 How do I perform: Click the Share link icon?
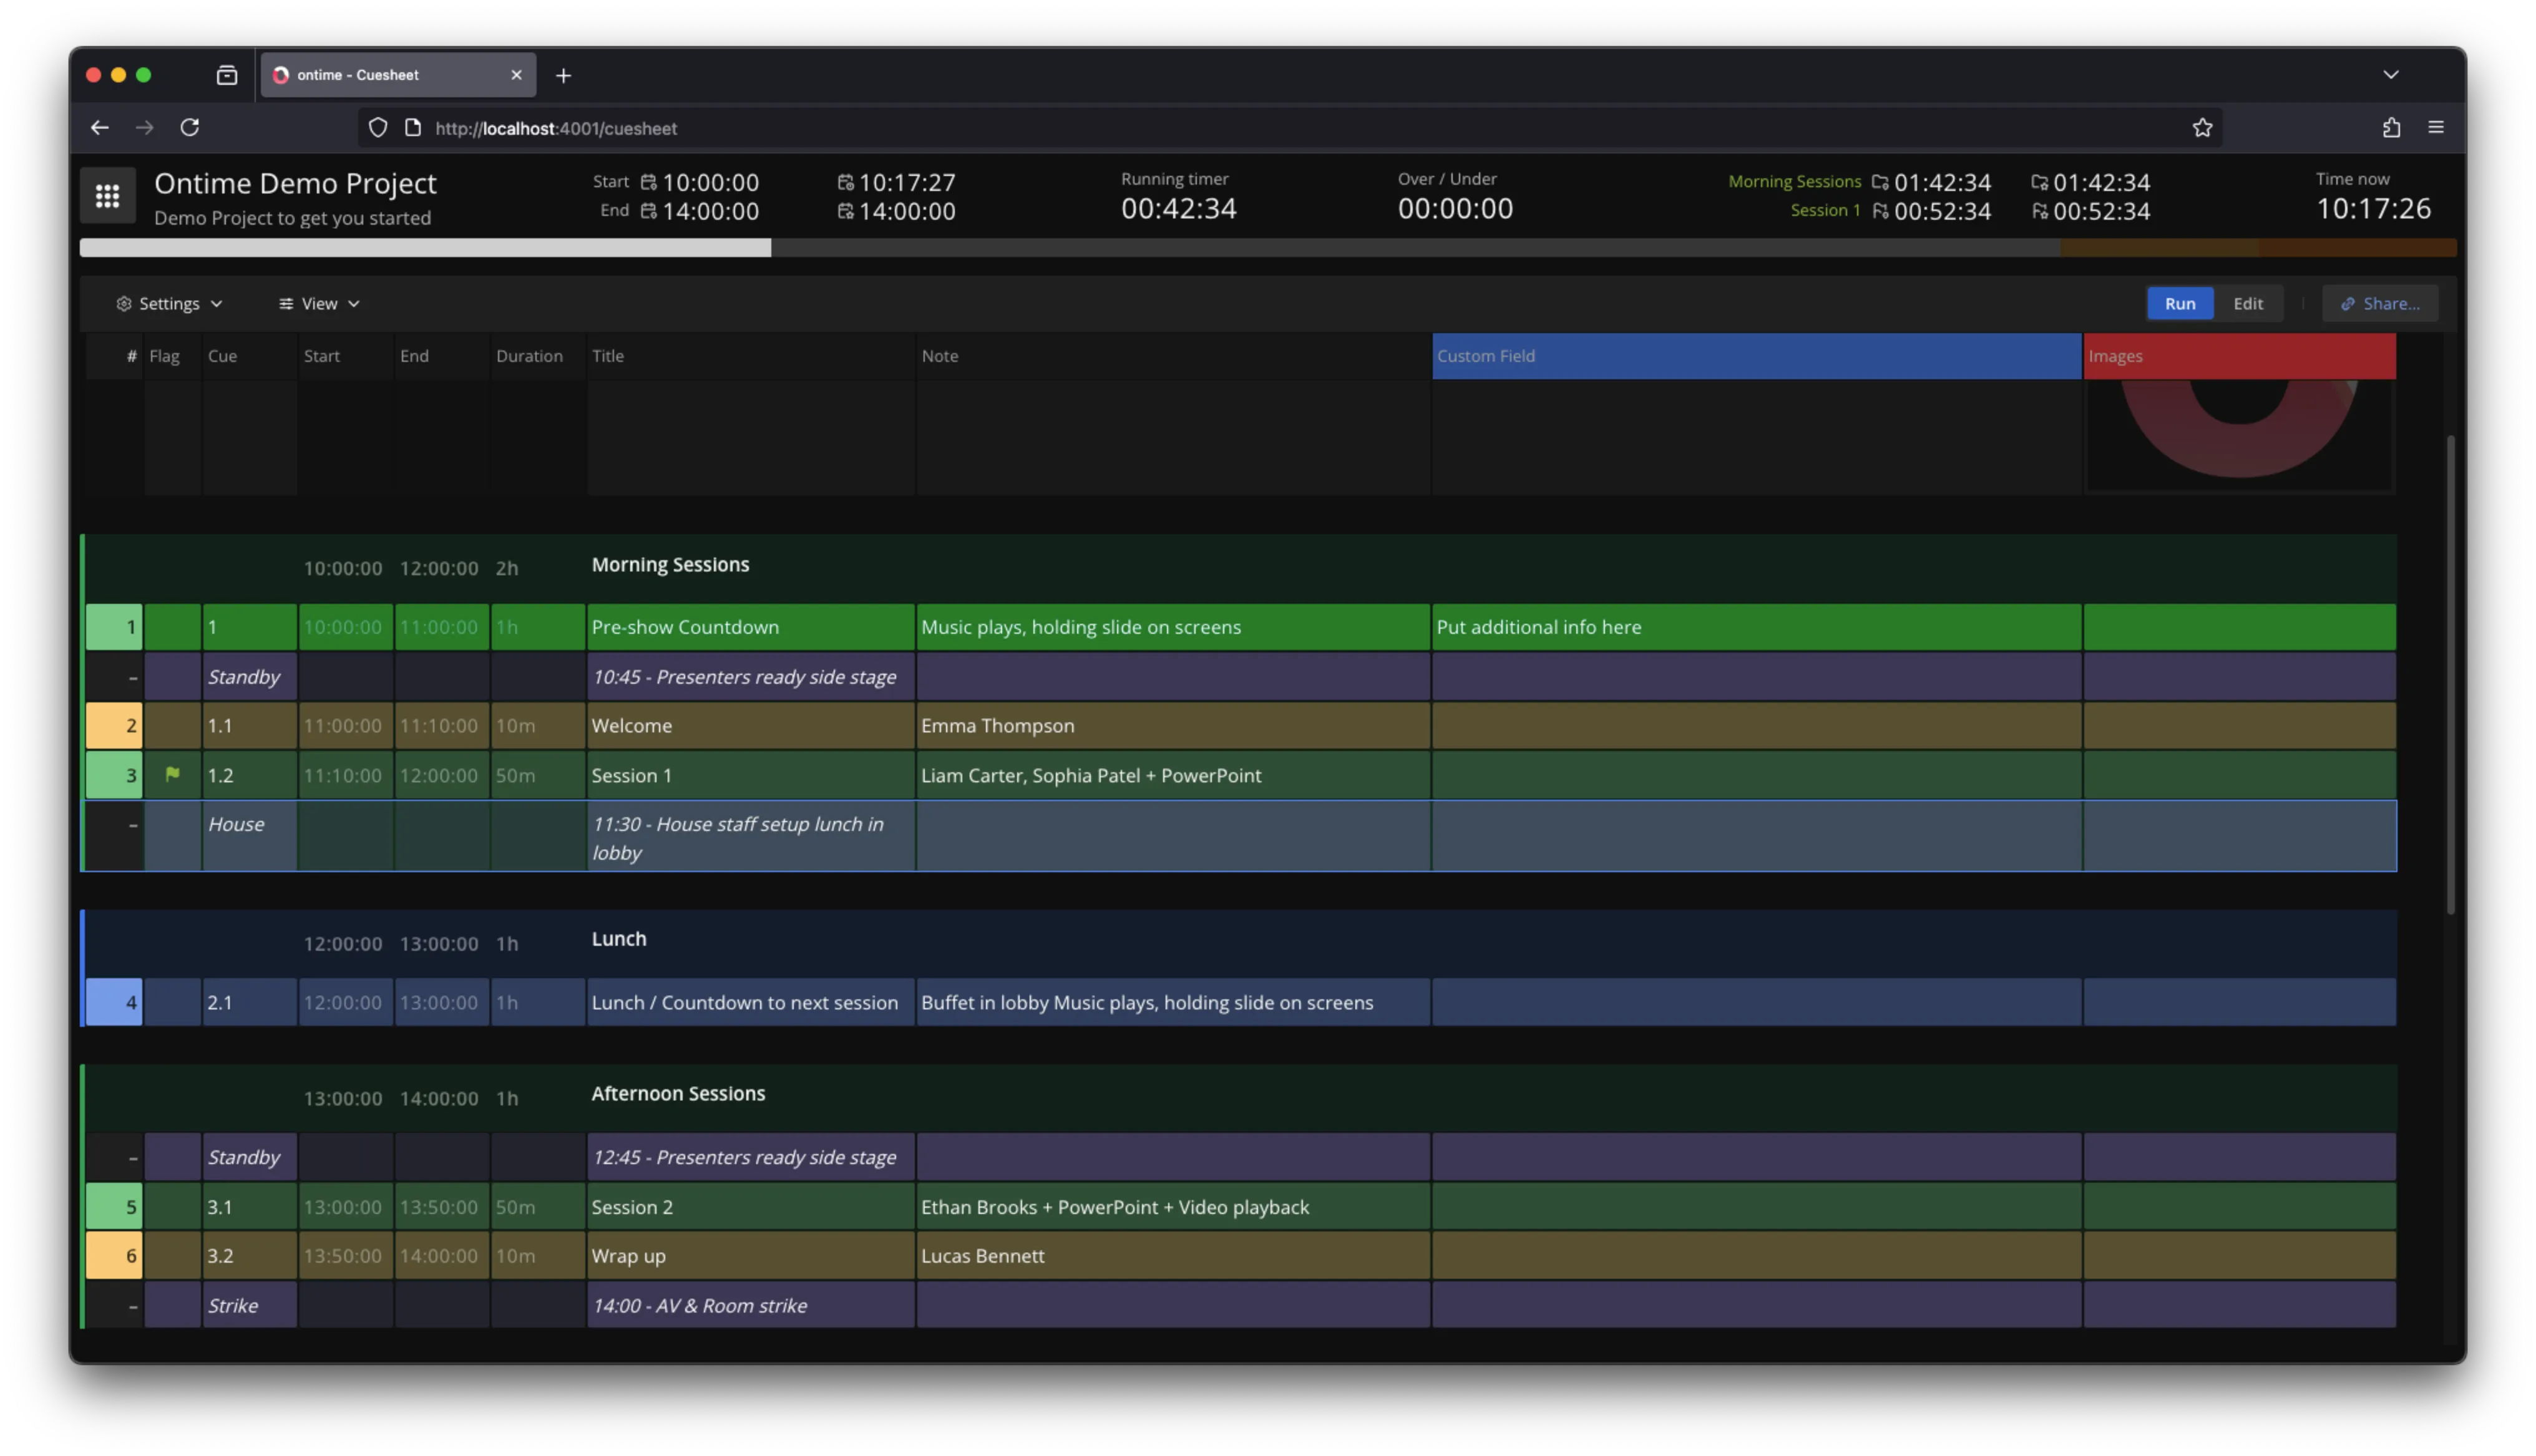coord(2348,303)
